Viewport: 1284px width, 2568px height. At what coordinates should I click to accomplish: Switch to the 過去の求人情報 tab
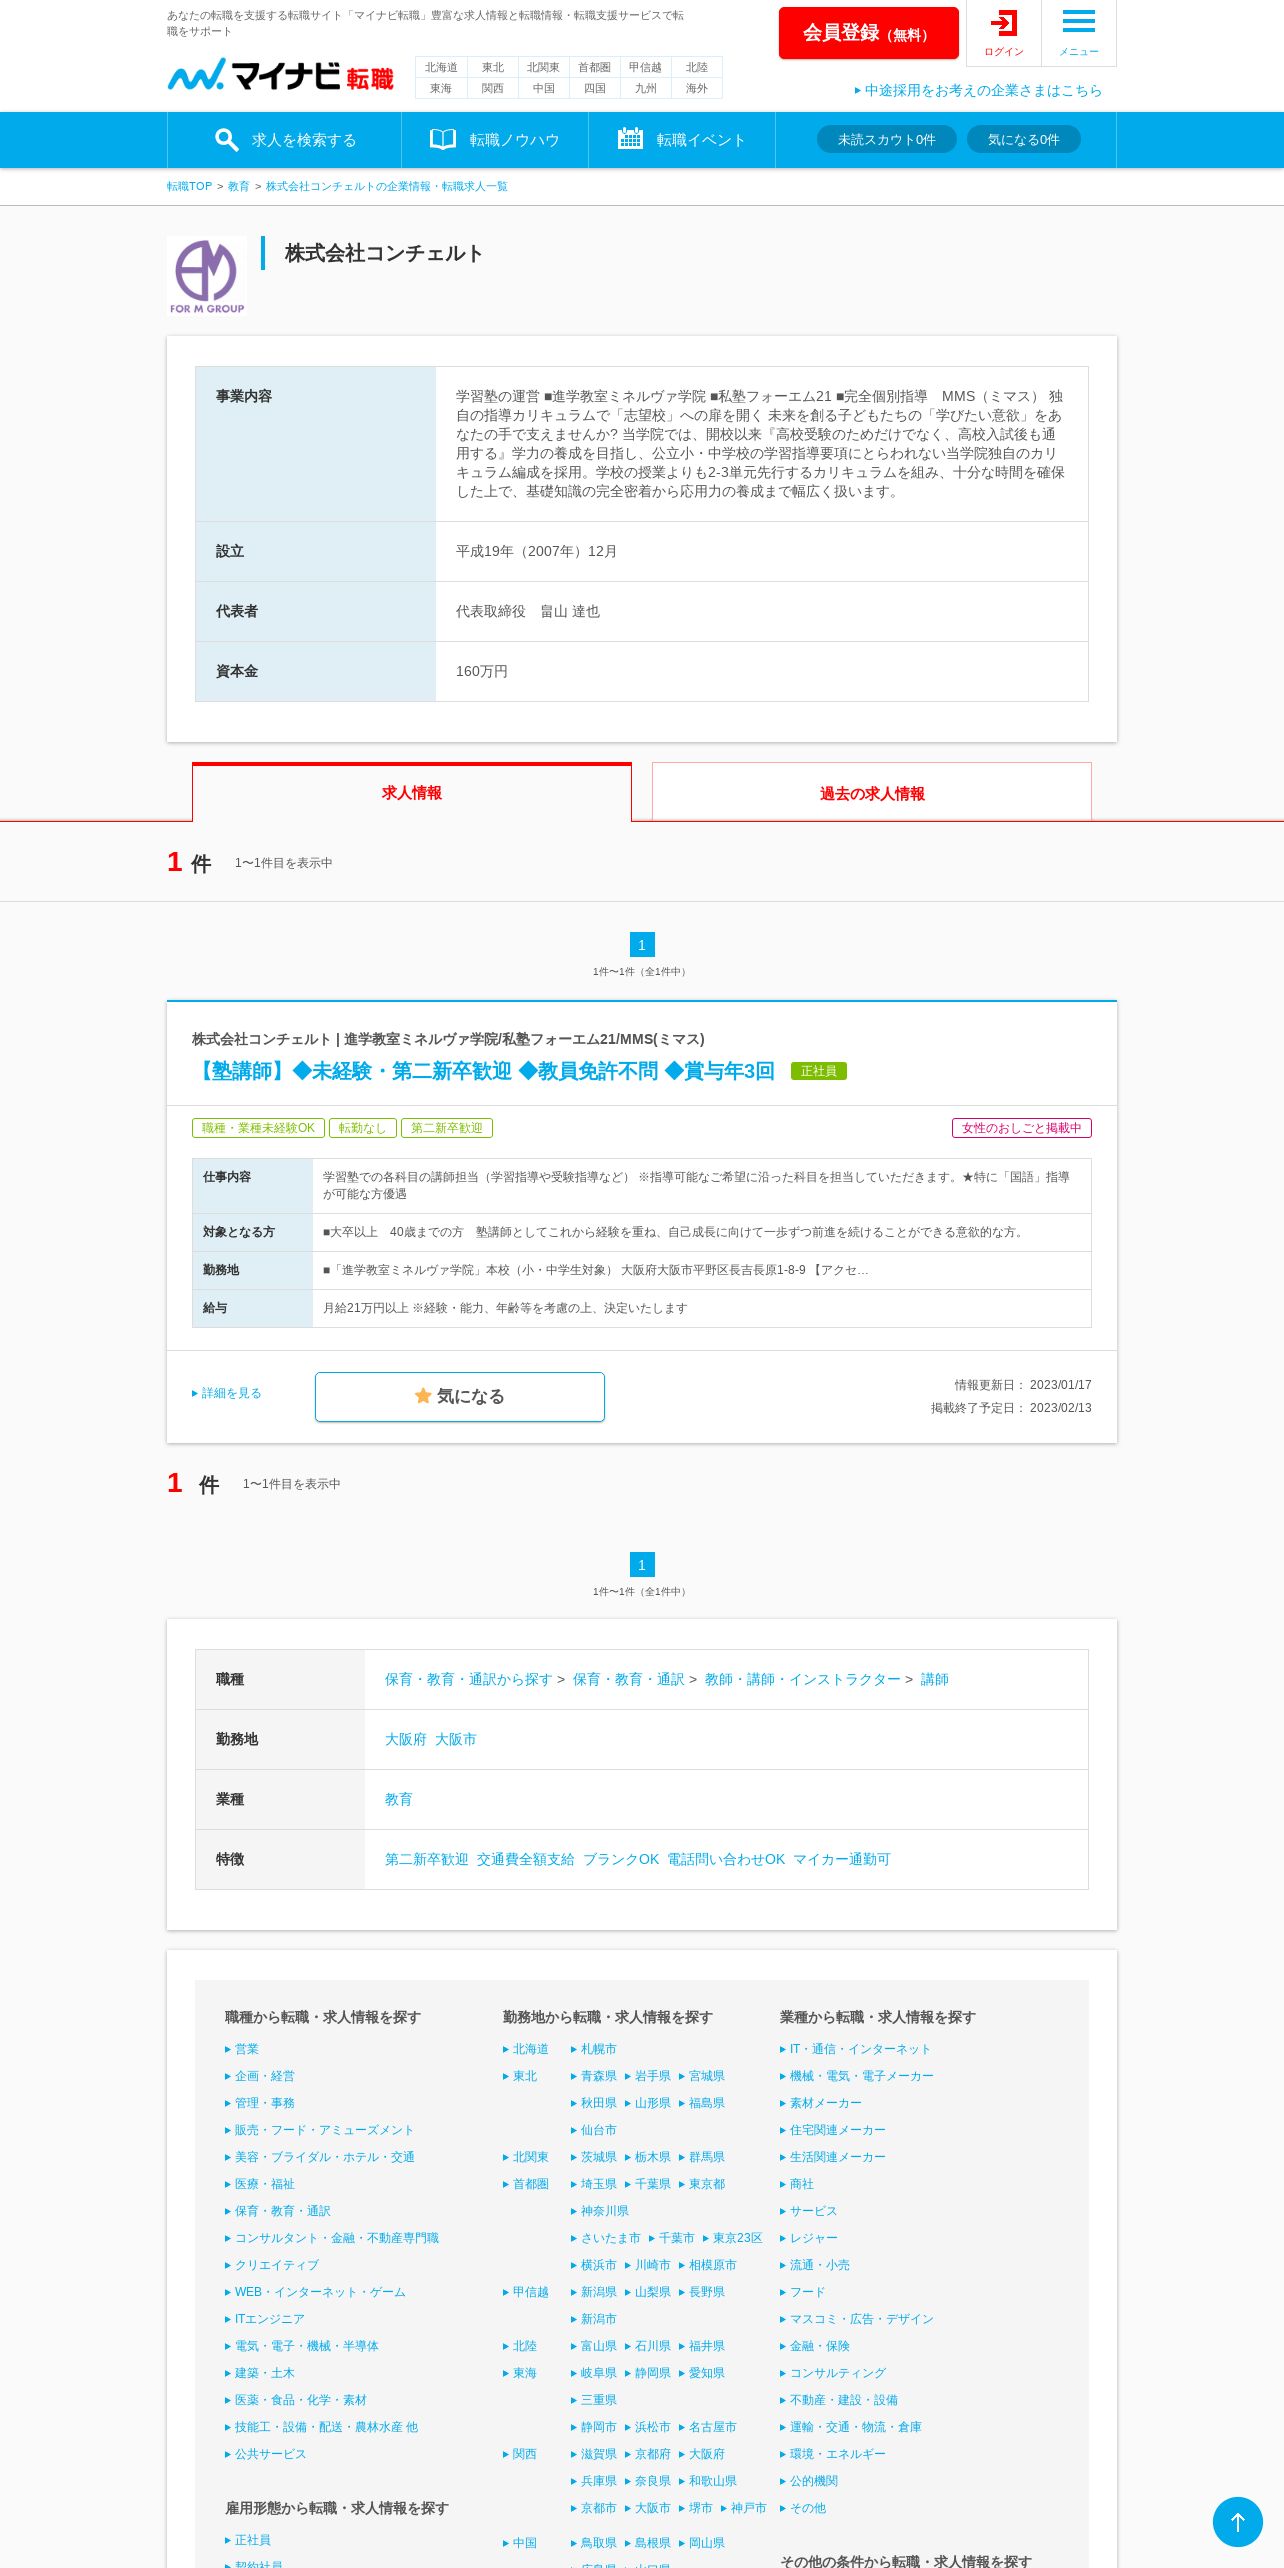[x=872, y=793]
